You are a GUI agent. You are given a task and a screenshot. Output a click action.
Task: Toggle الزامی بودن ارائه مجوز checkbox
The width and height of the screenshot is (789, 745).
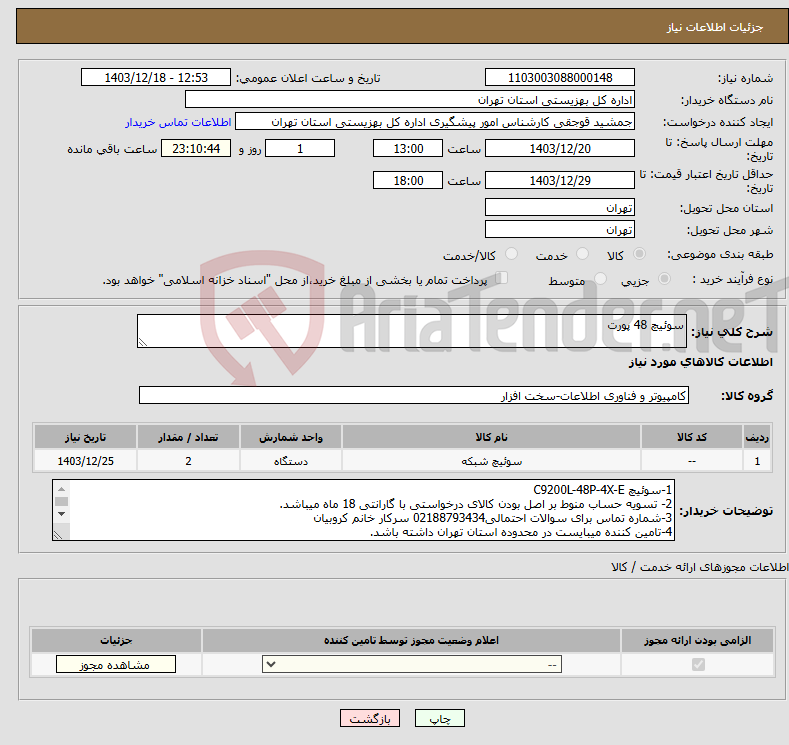[x=698, y=665]
